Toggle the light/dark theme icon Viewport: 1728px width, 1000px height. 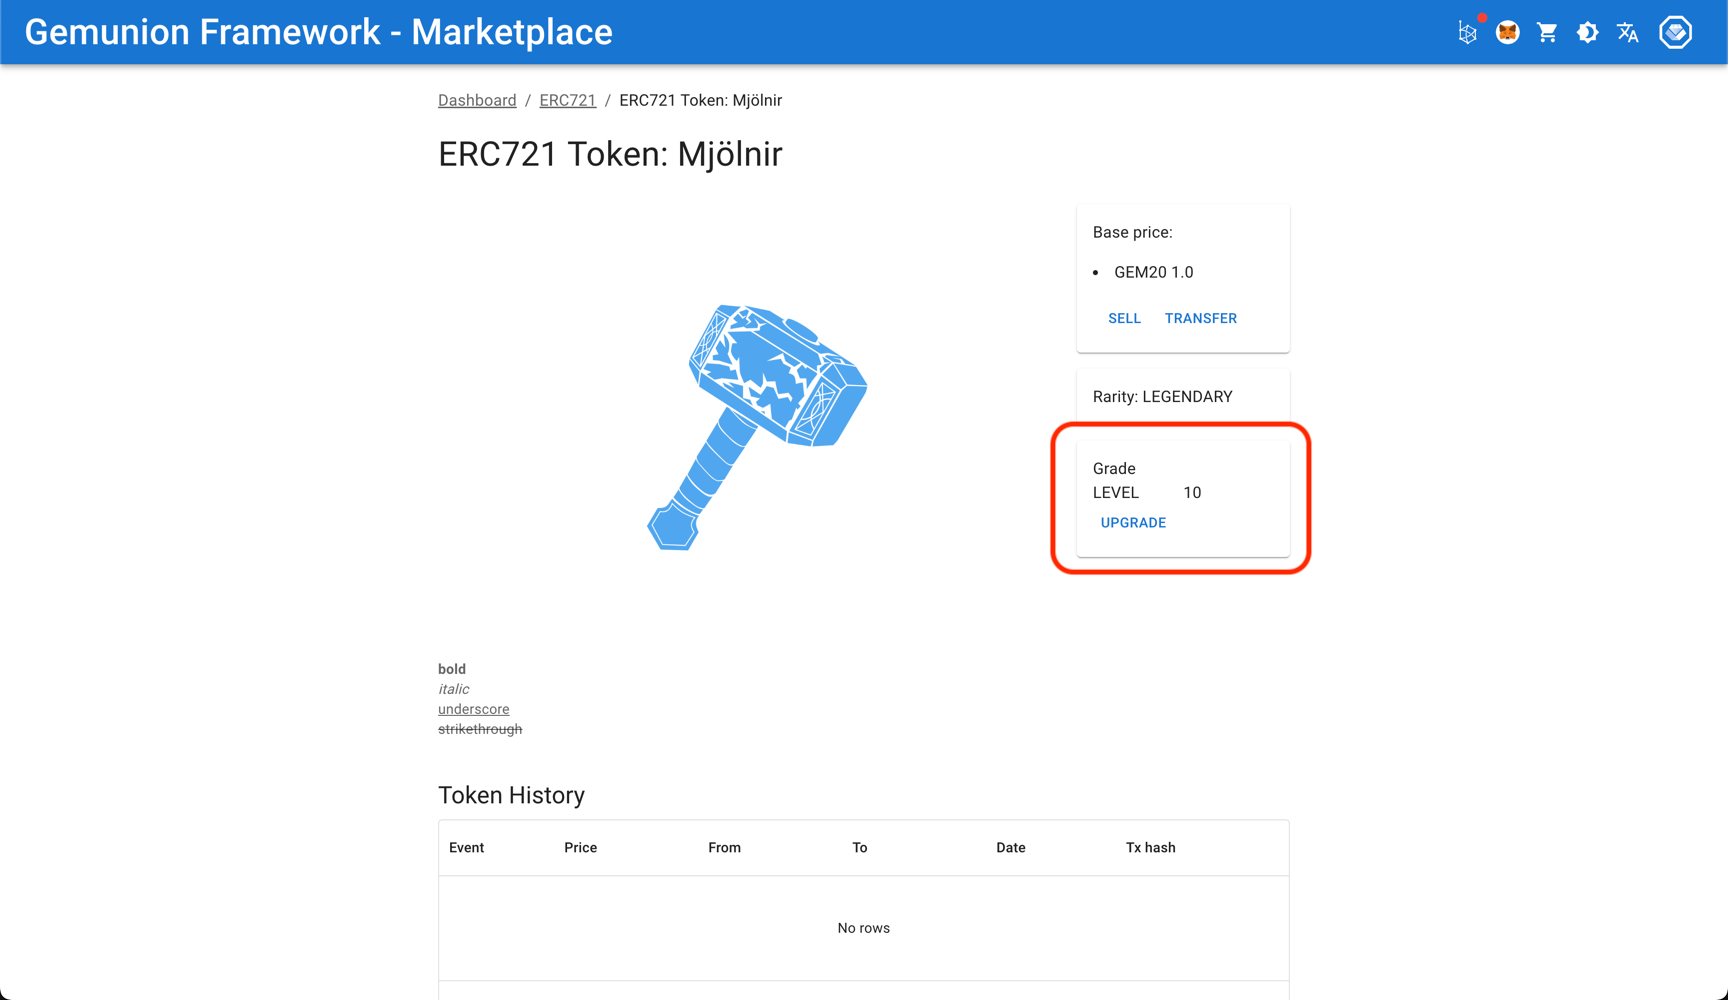[1588, 32]
